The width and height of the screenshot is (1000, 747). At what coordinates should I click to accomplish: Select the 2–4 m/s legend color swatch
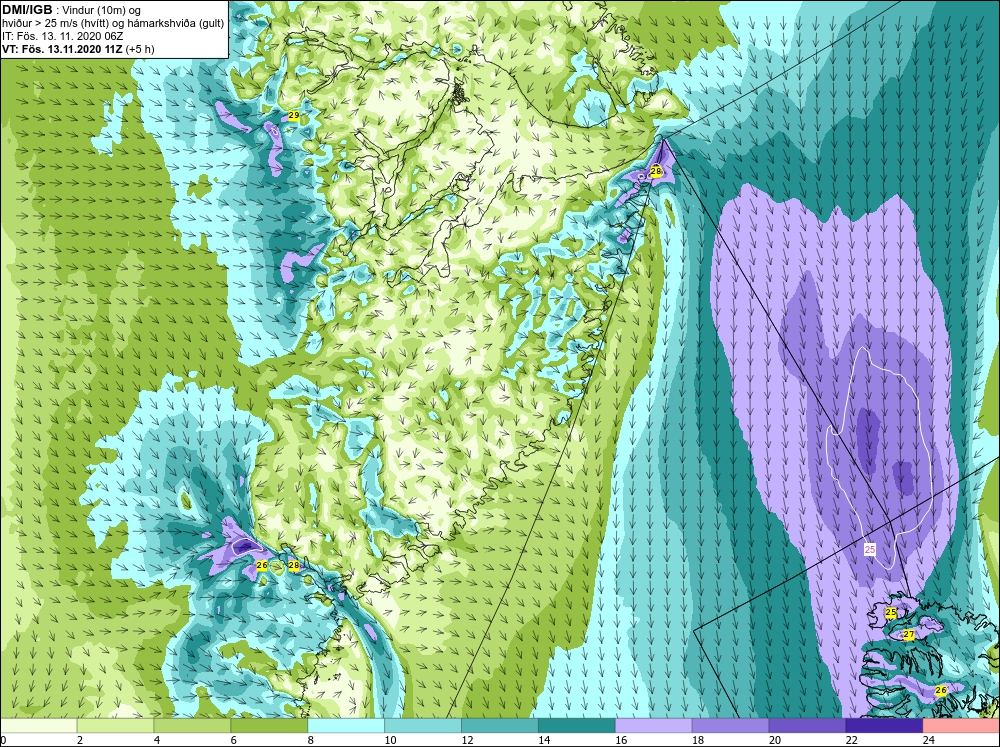(115, 726)
